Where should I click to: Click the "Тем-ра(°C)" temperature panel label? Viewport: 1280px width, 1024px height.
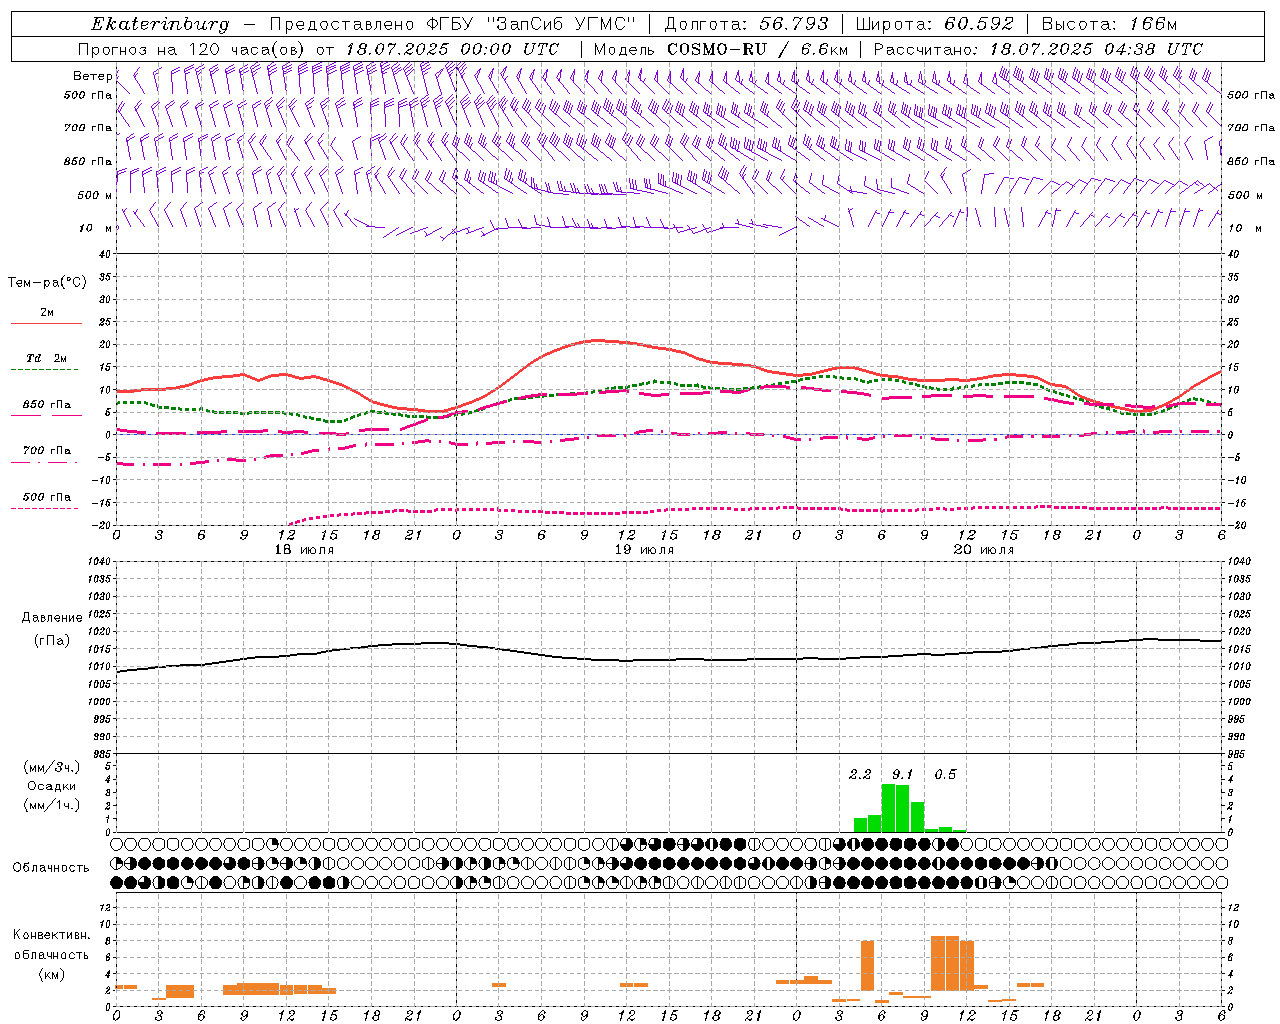coord(47,283)
